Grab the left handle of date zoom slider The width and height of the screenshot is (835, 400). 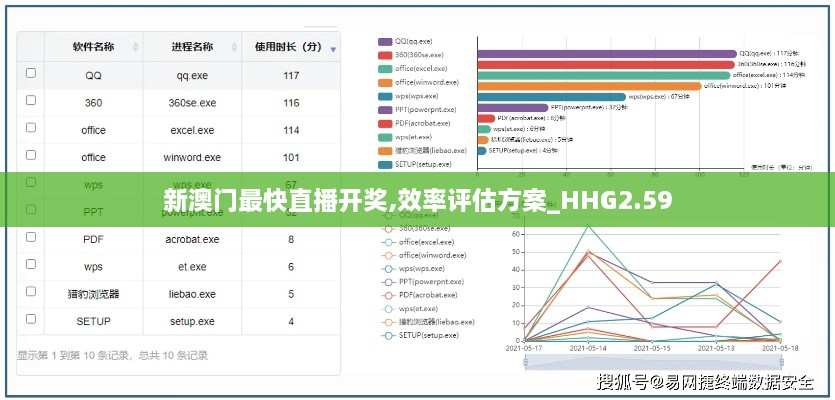(526, 362)
